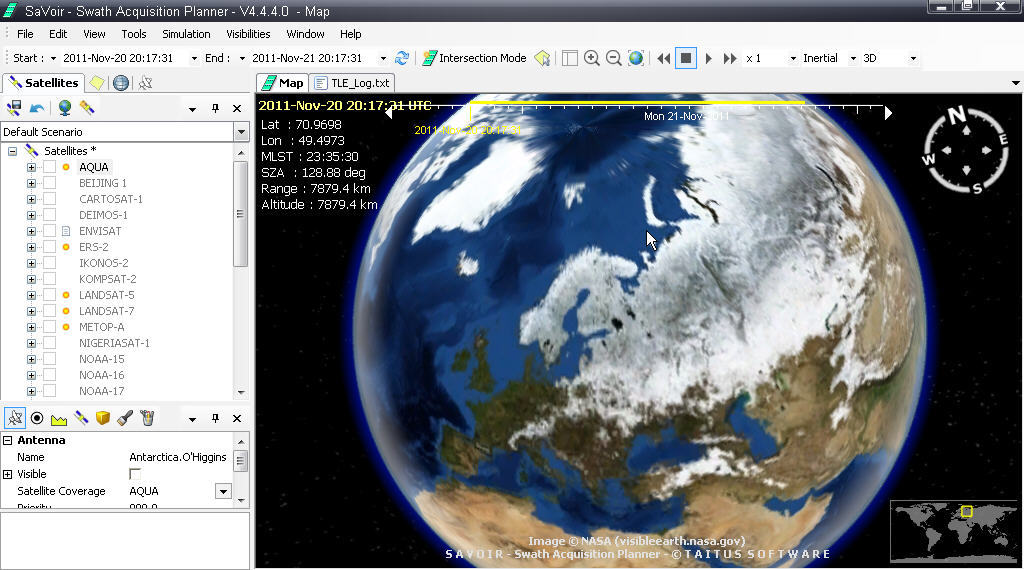Toggle the antenna Visible checkbox
The width and height of the screenshot is (1024, 570).
coord(135,474)
